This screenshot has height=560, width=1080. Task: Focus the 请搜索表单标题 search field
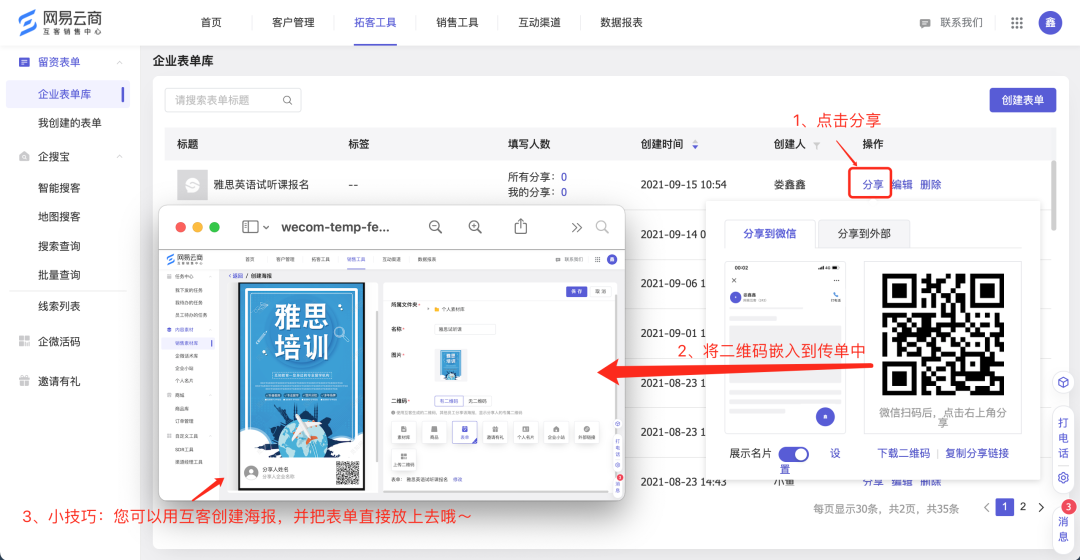pyautogui.click(x=233, y=101)
